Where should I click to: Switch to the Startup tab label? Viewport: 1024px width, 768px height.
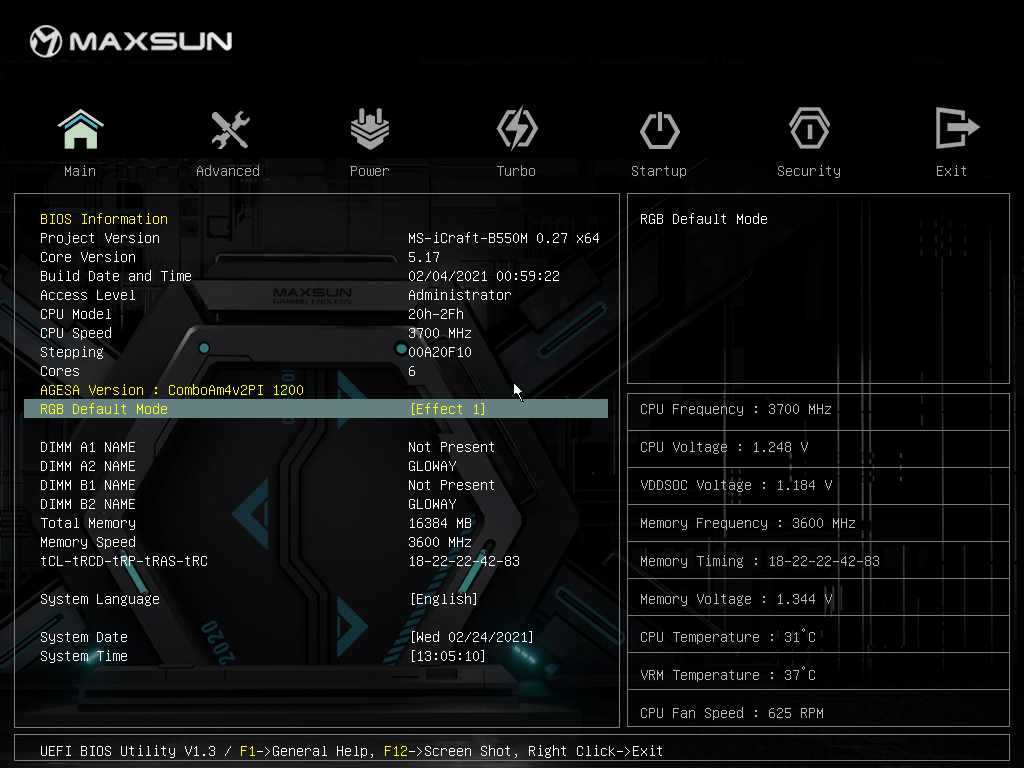click(x=659, y=171)
